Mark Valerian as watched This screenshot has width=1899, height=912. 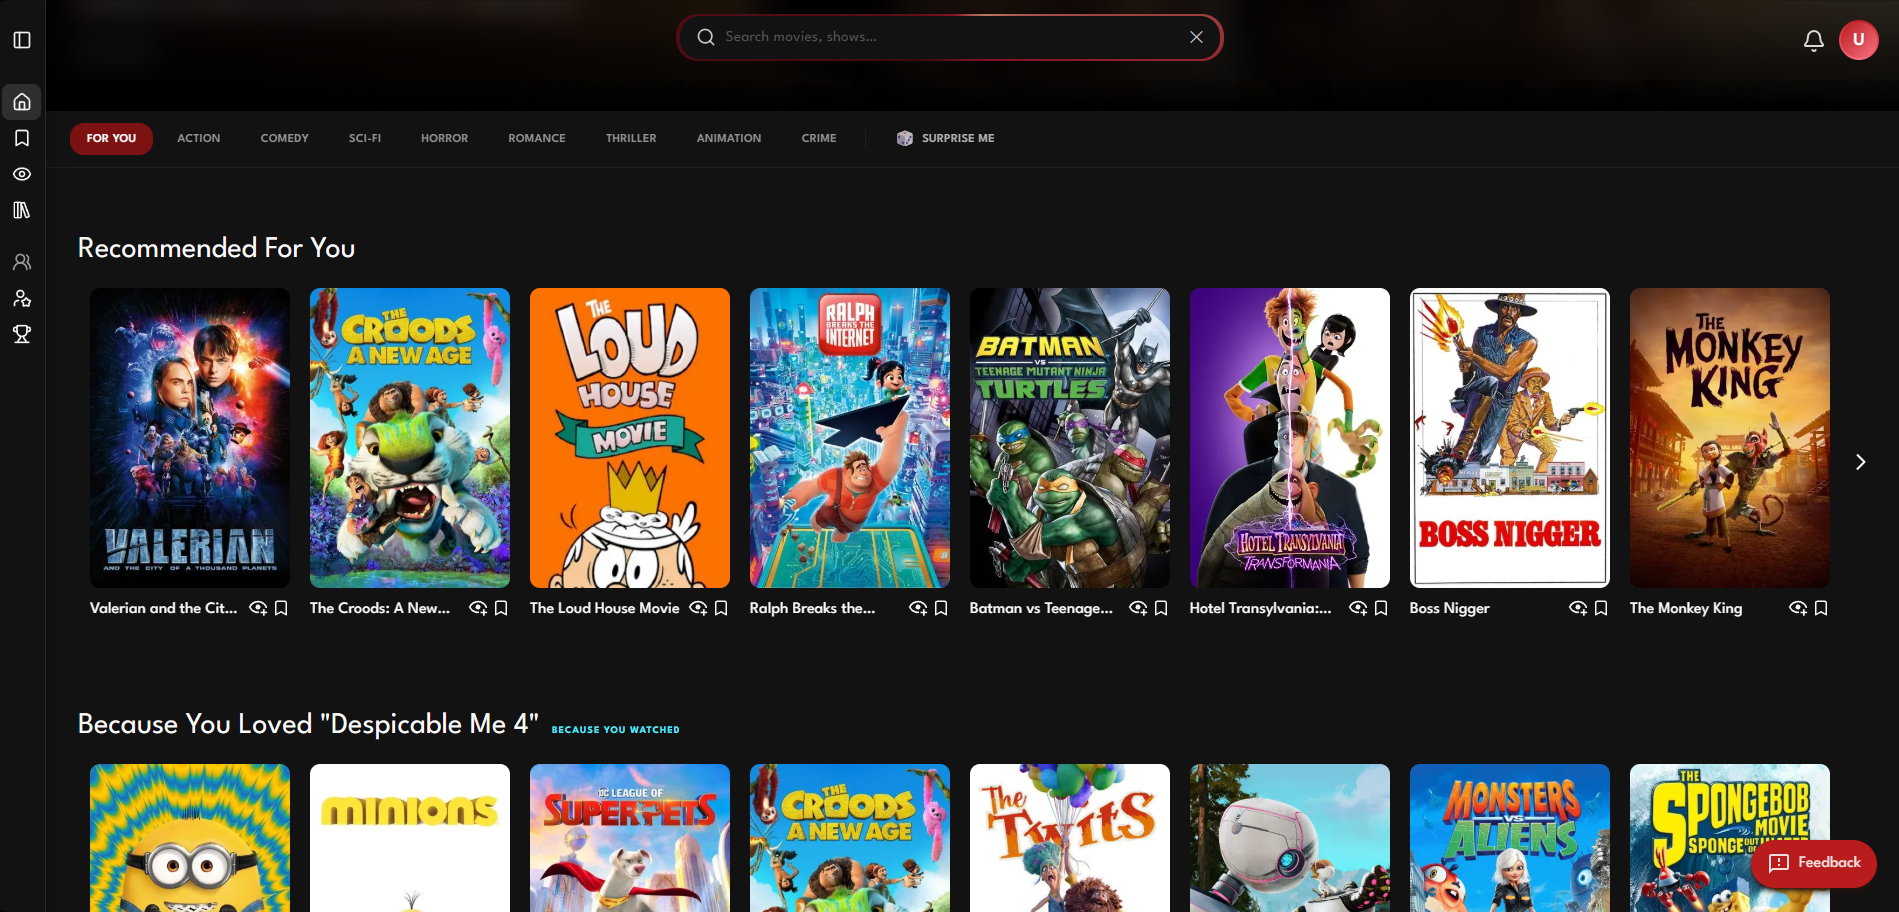(258, 608)
